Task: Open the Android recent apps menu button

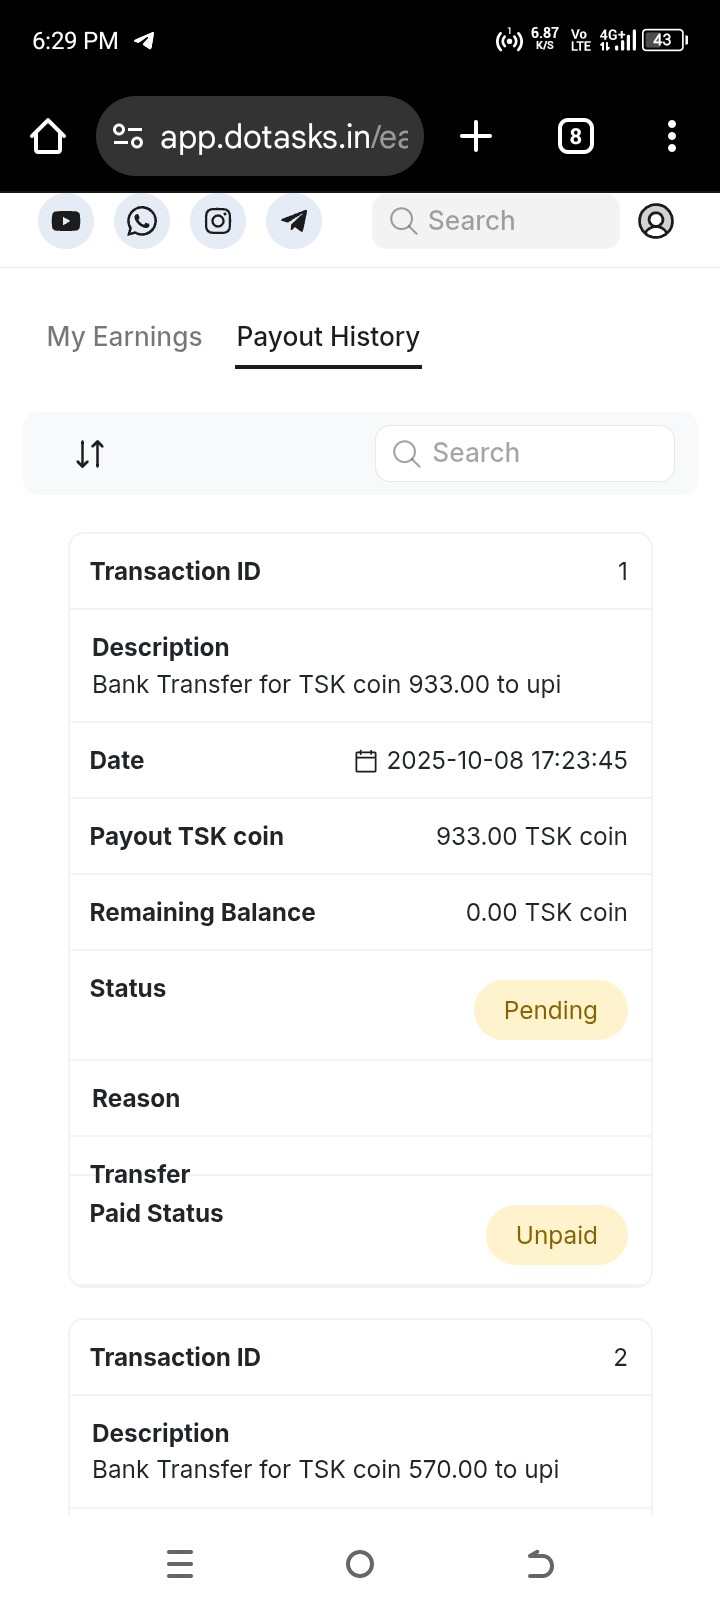Action: tap(180, 1564)
